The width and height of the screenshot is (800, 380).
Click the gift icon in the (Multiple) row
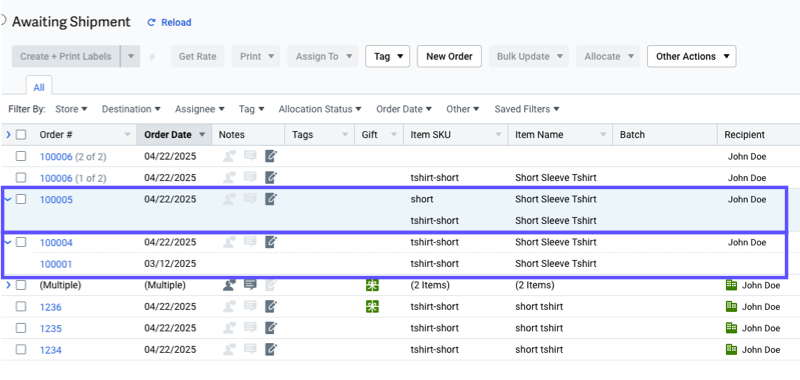[x=372, y=285]
